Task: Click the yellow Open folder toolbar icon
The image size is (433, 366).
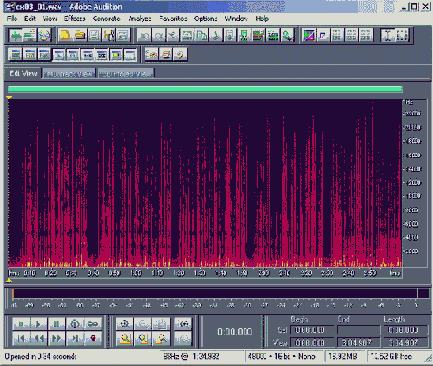Action: click(x=80, y=35)
